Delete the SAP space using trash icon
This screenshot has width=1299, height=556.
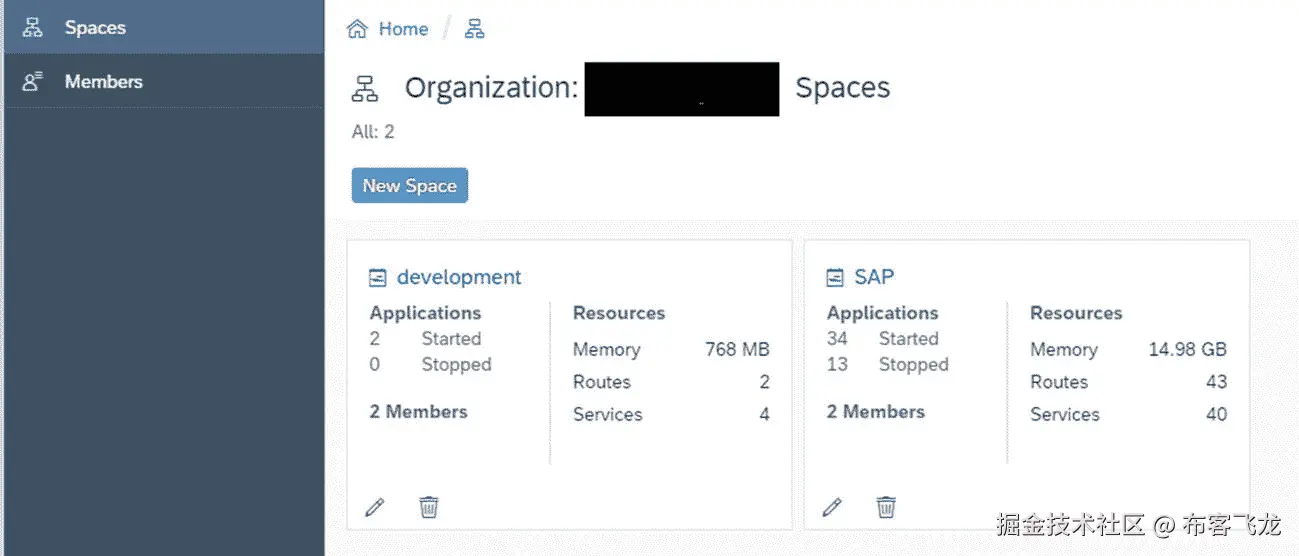coord(885,507)
